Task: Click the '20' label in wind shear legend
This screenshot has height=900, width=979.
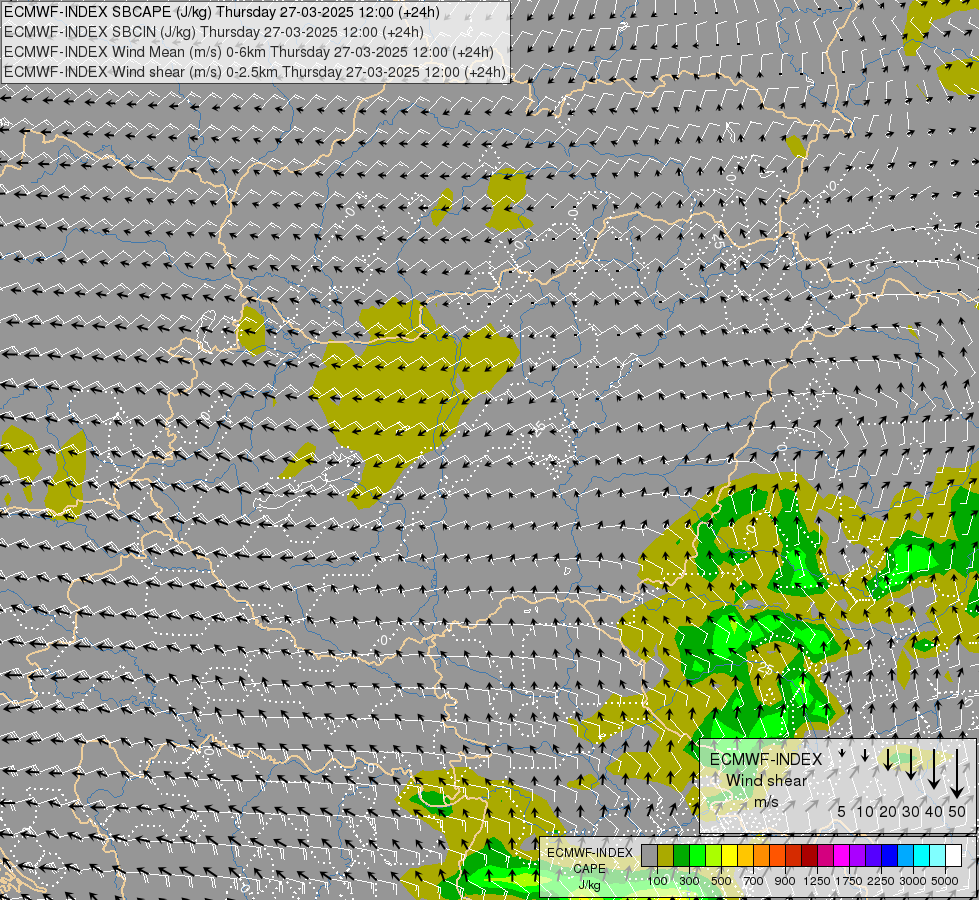Action: coord(888,811)
